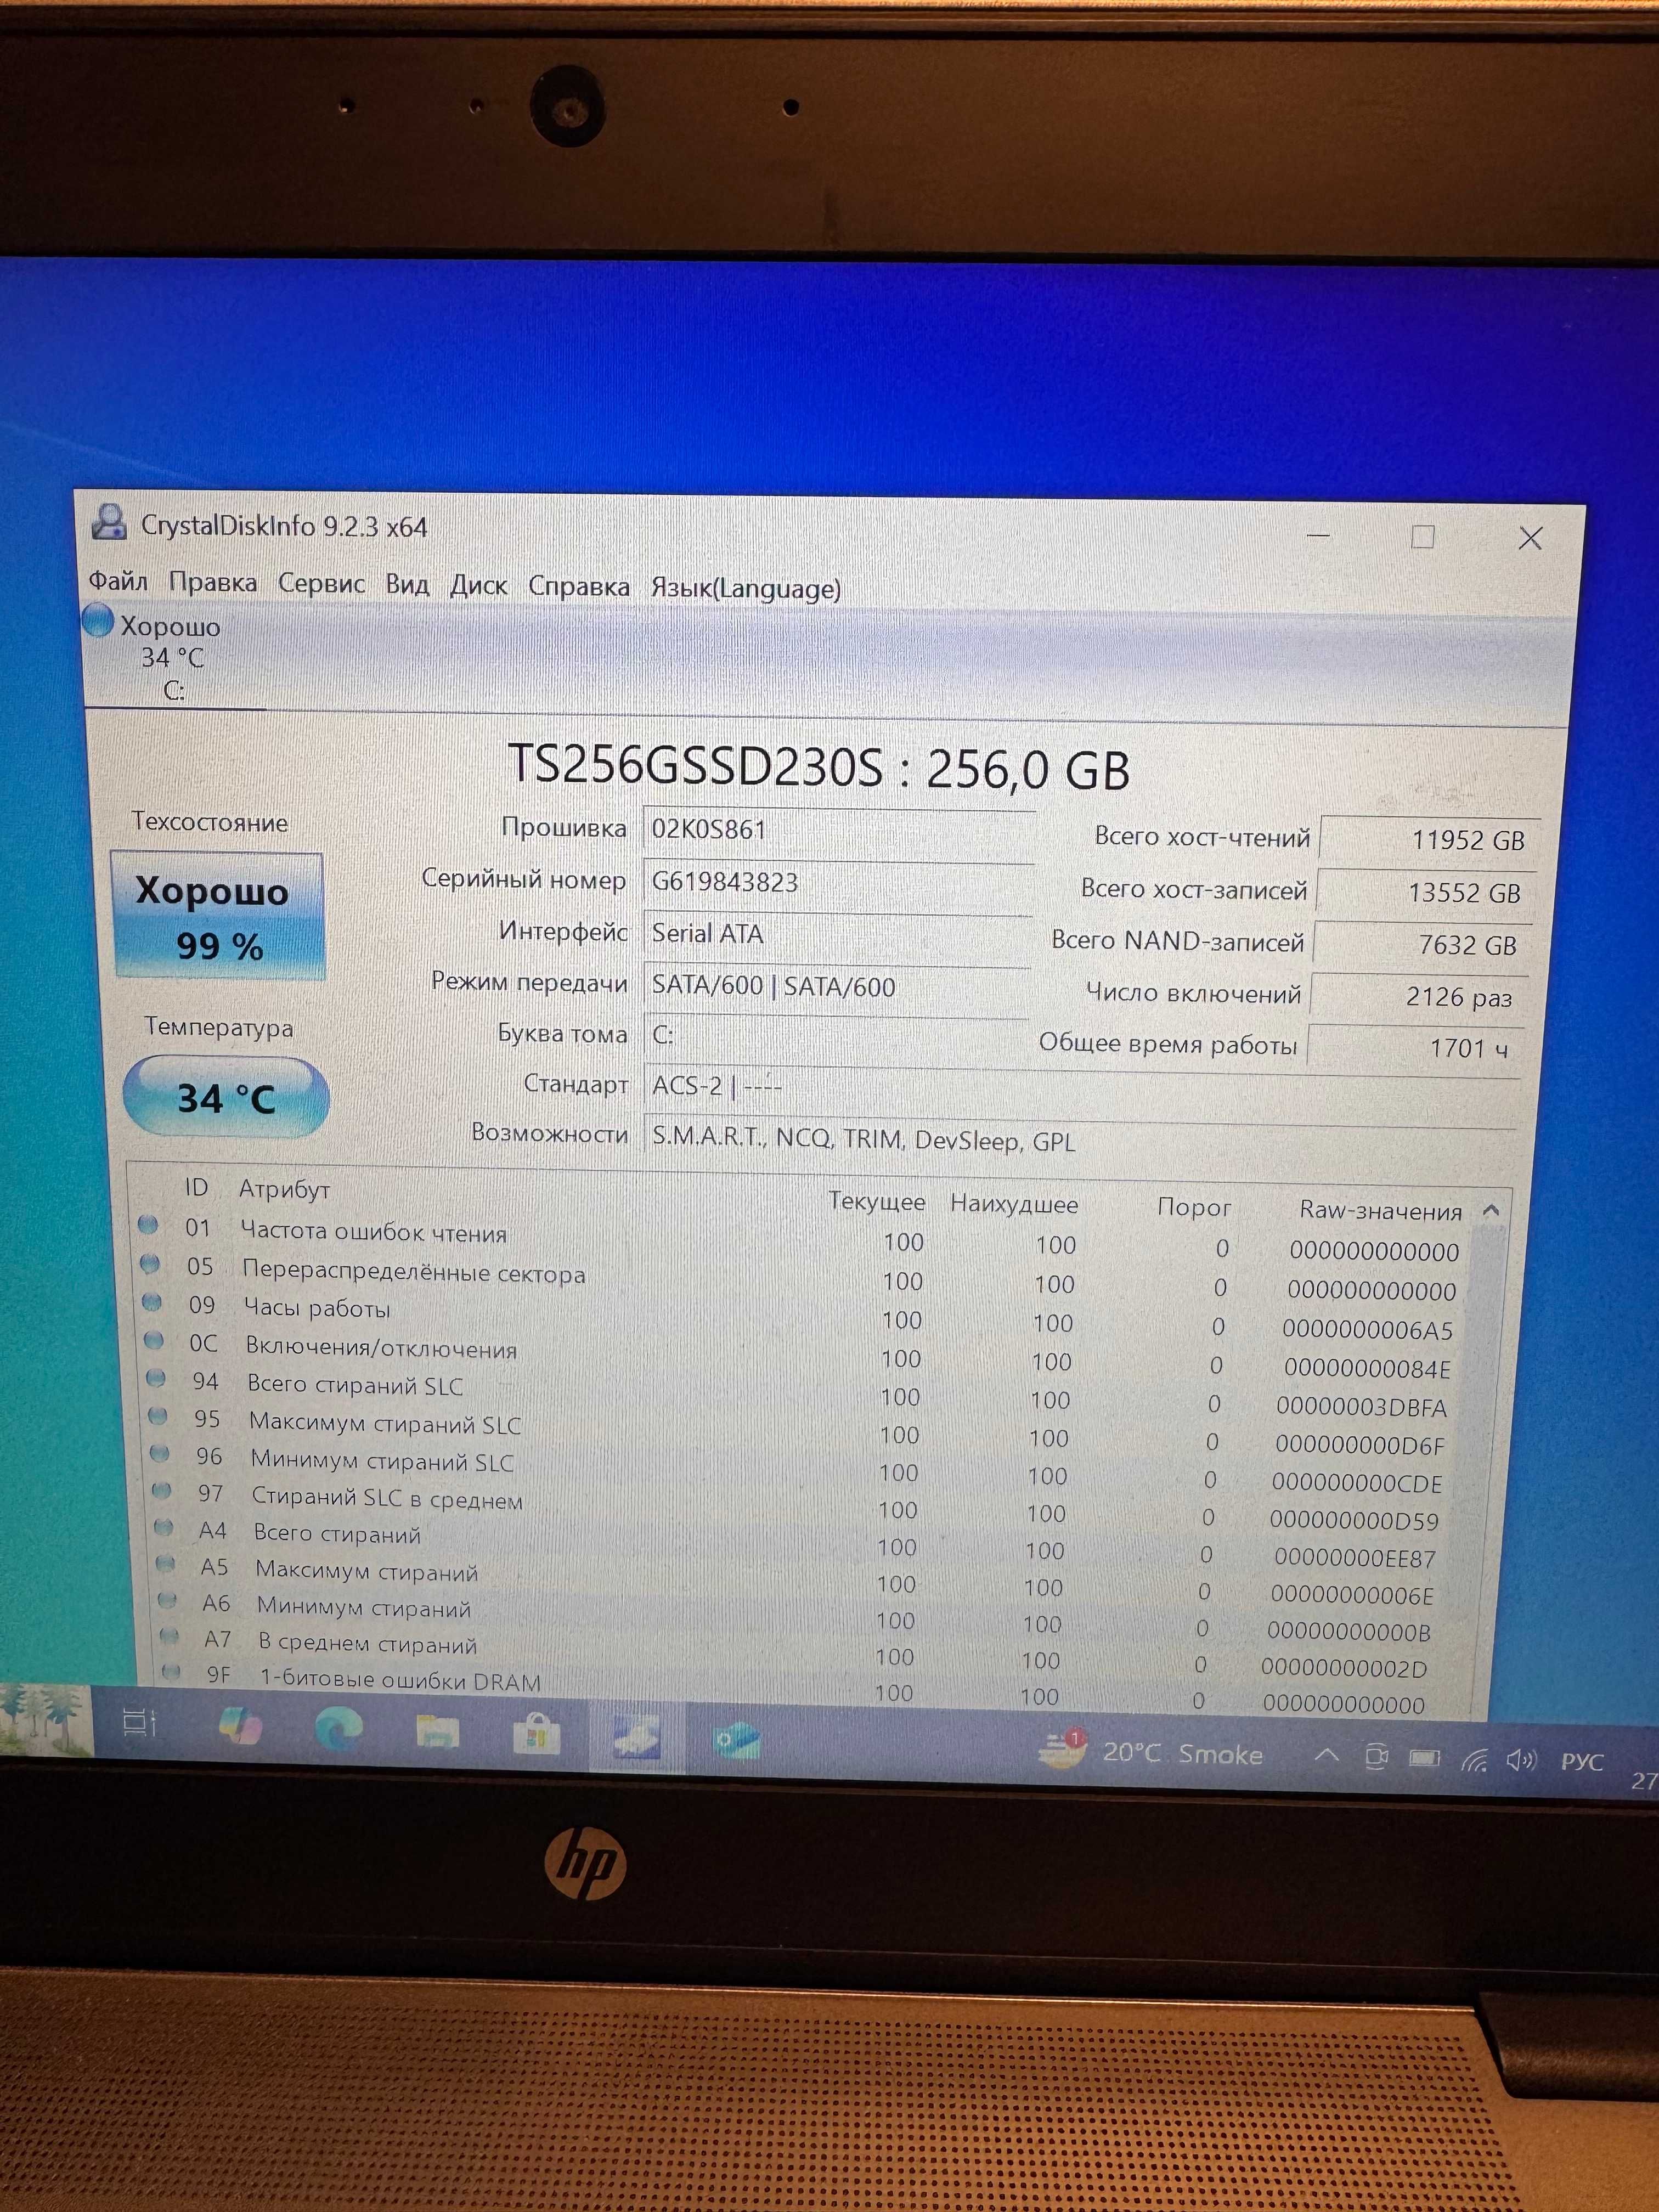
Task: Click the status dot for attribute 94
Action: [x=156, y=1378]
